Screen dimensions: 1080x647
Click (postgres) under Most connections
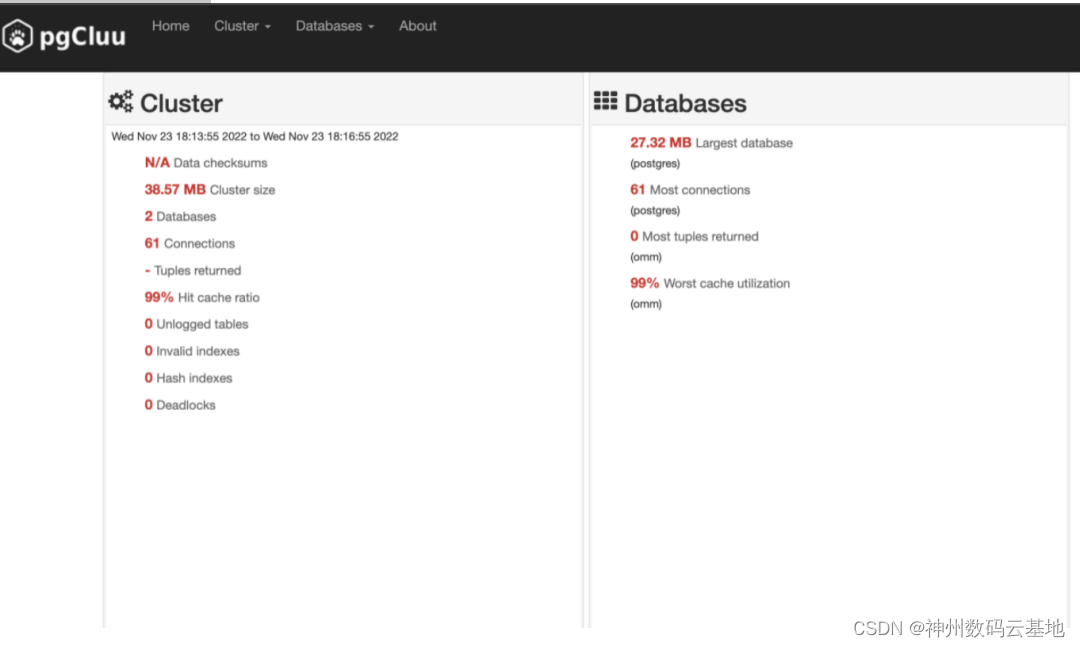pyautogui.click(x=655, y=210)
